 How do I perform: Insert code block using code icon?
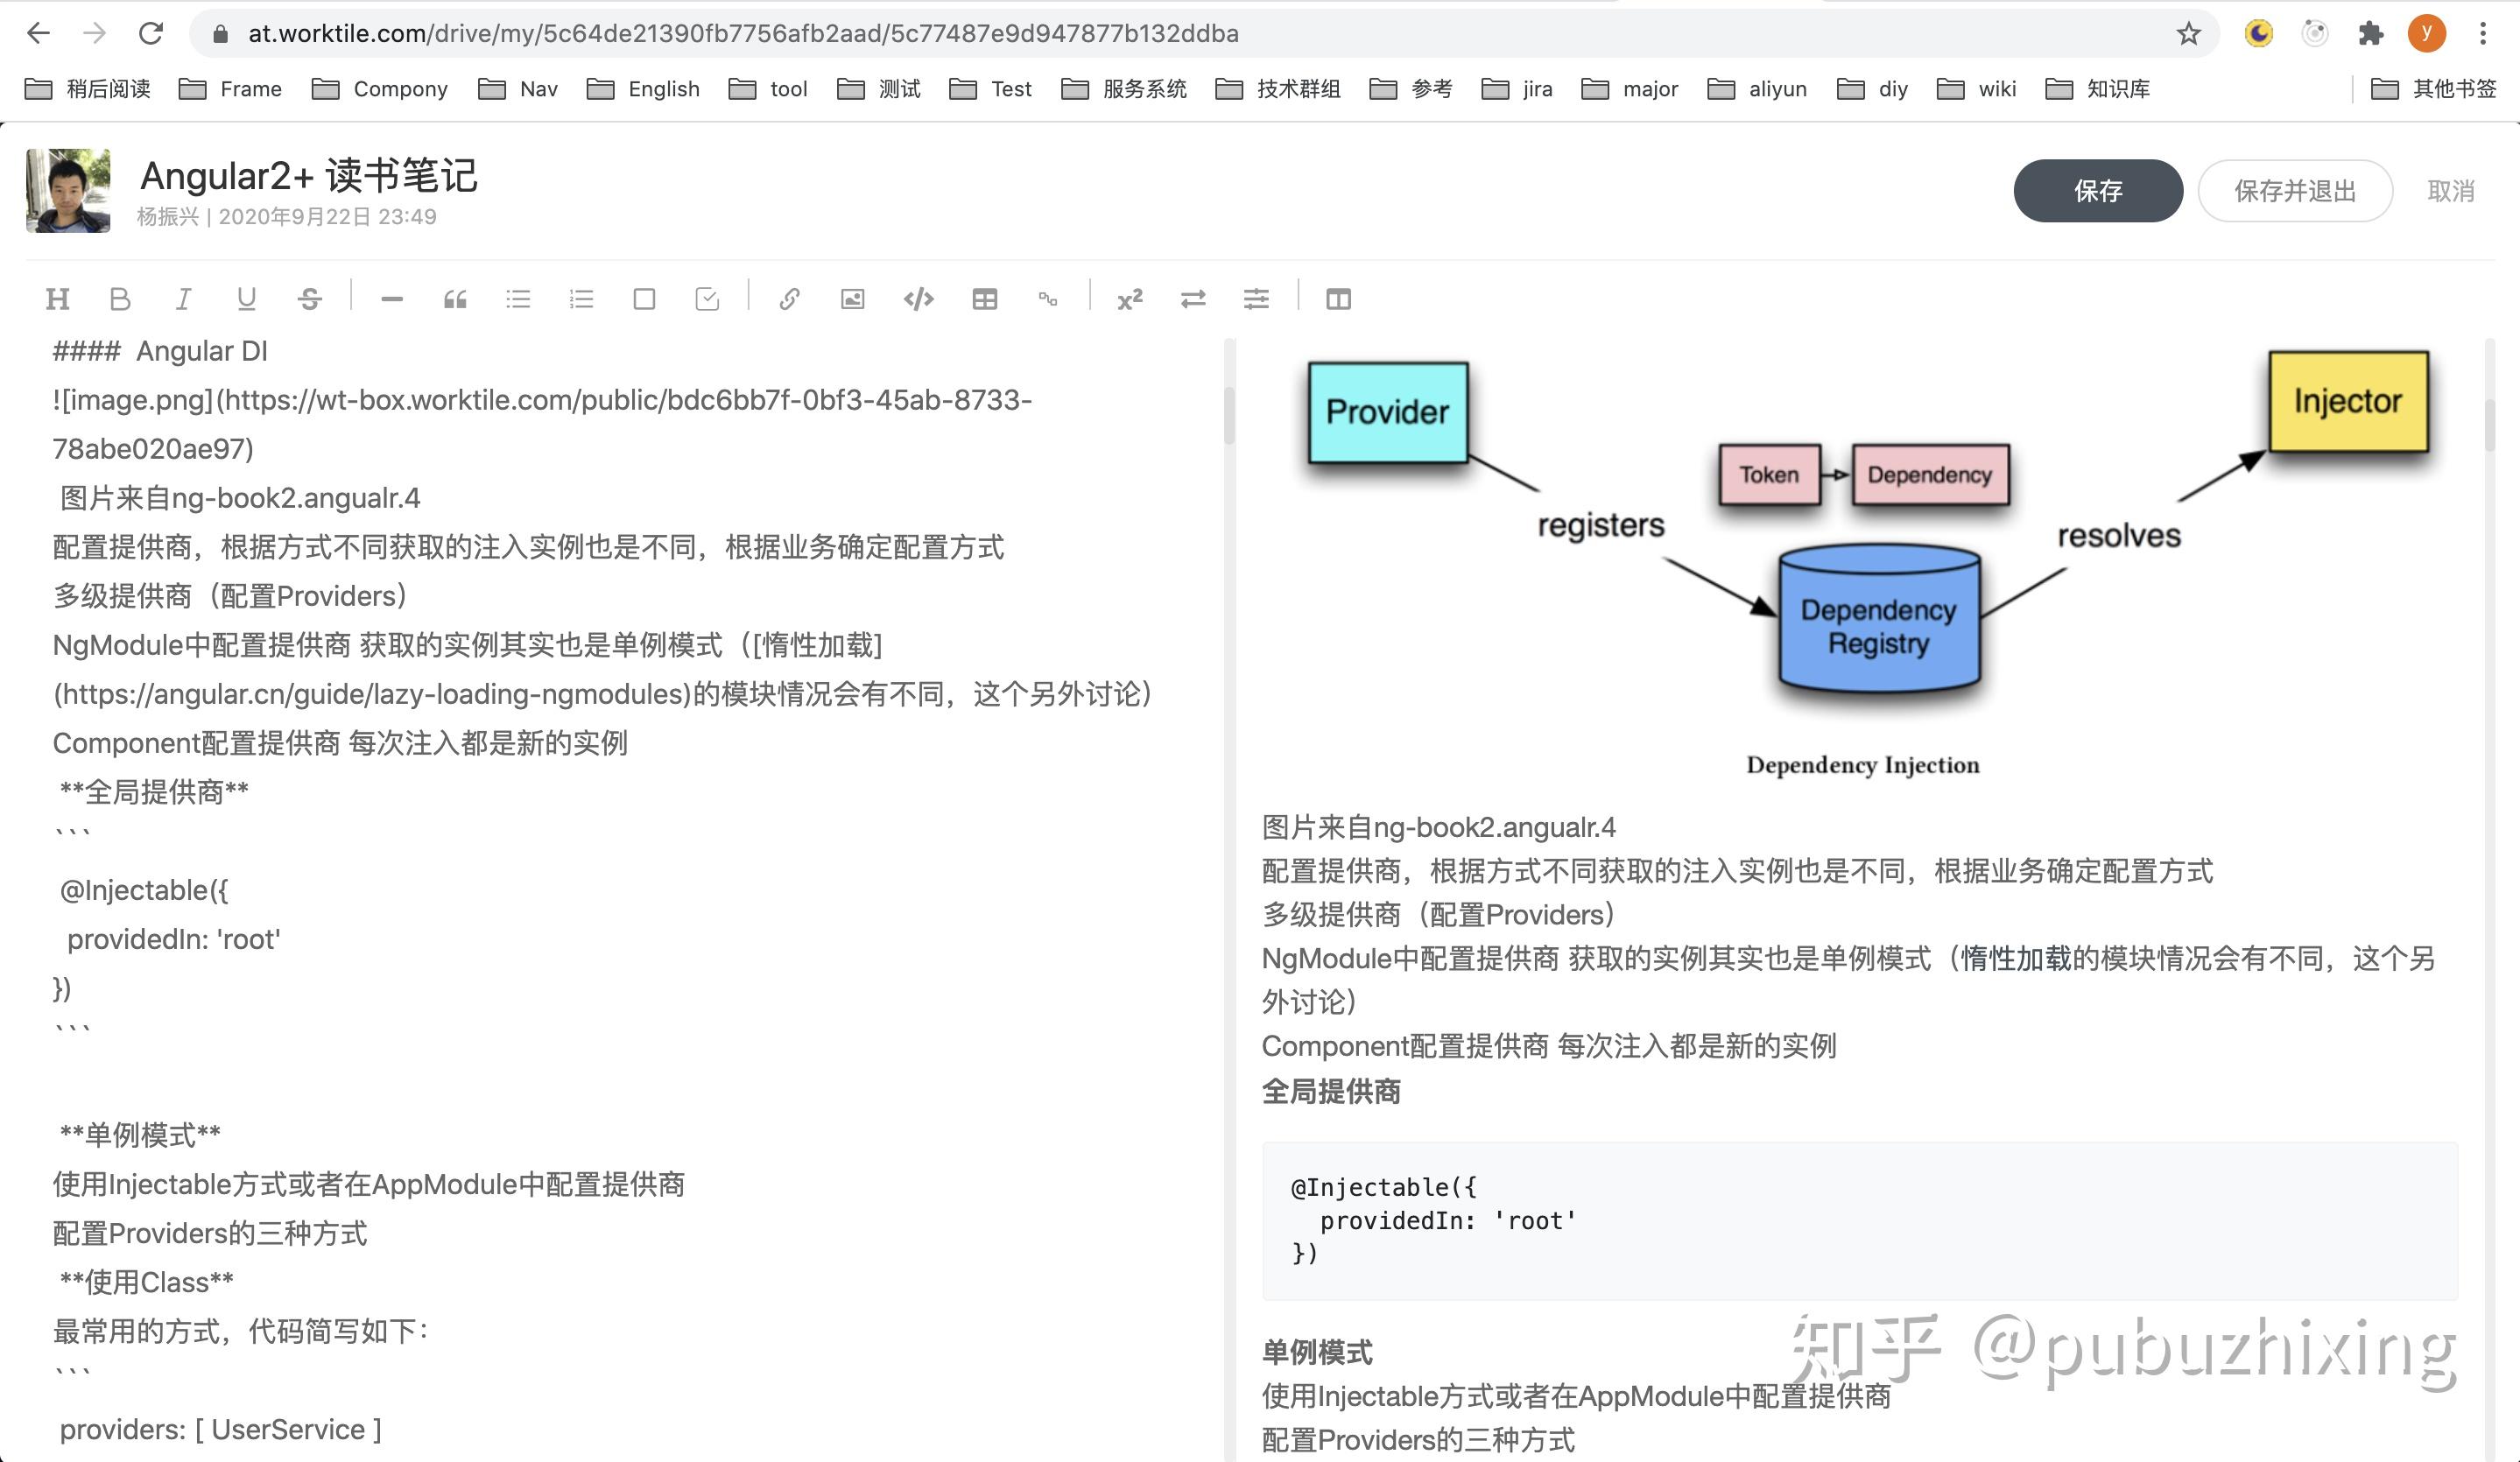tap(918, 299)
